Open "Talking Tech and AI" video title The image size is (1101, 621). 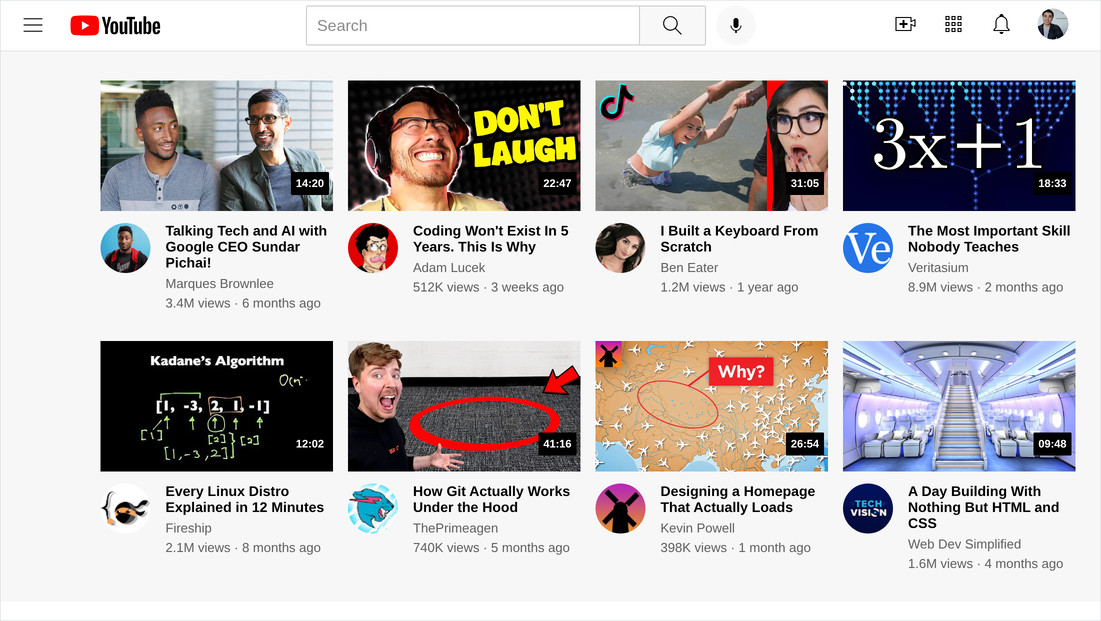click(x=246, y=247)
